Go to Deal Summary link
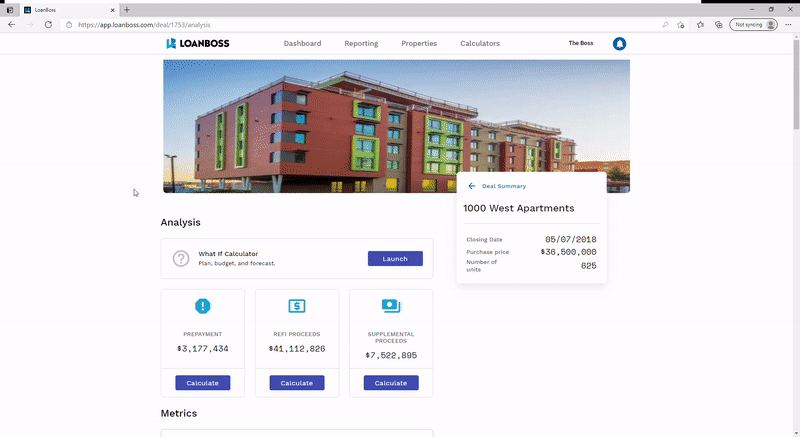 pyautogui.click(x=504, y=186)
